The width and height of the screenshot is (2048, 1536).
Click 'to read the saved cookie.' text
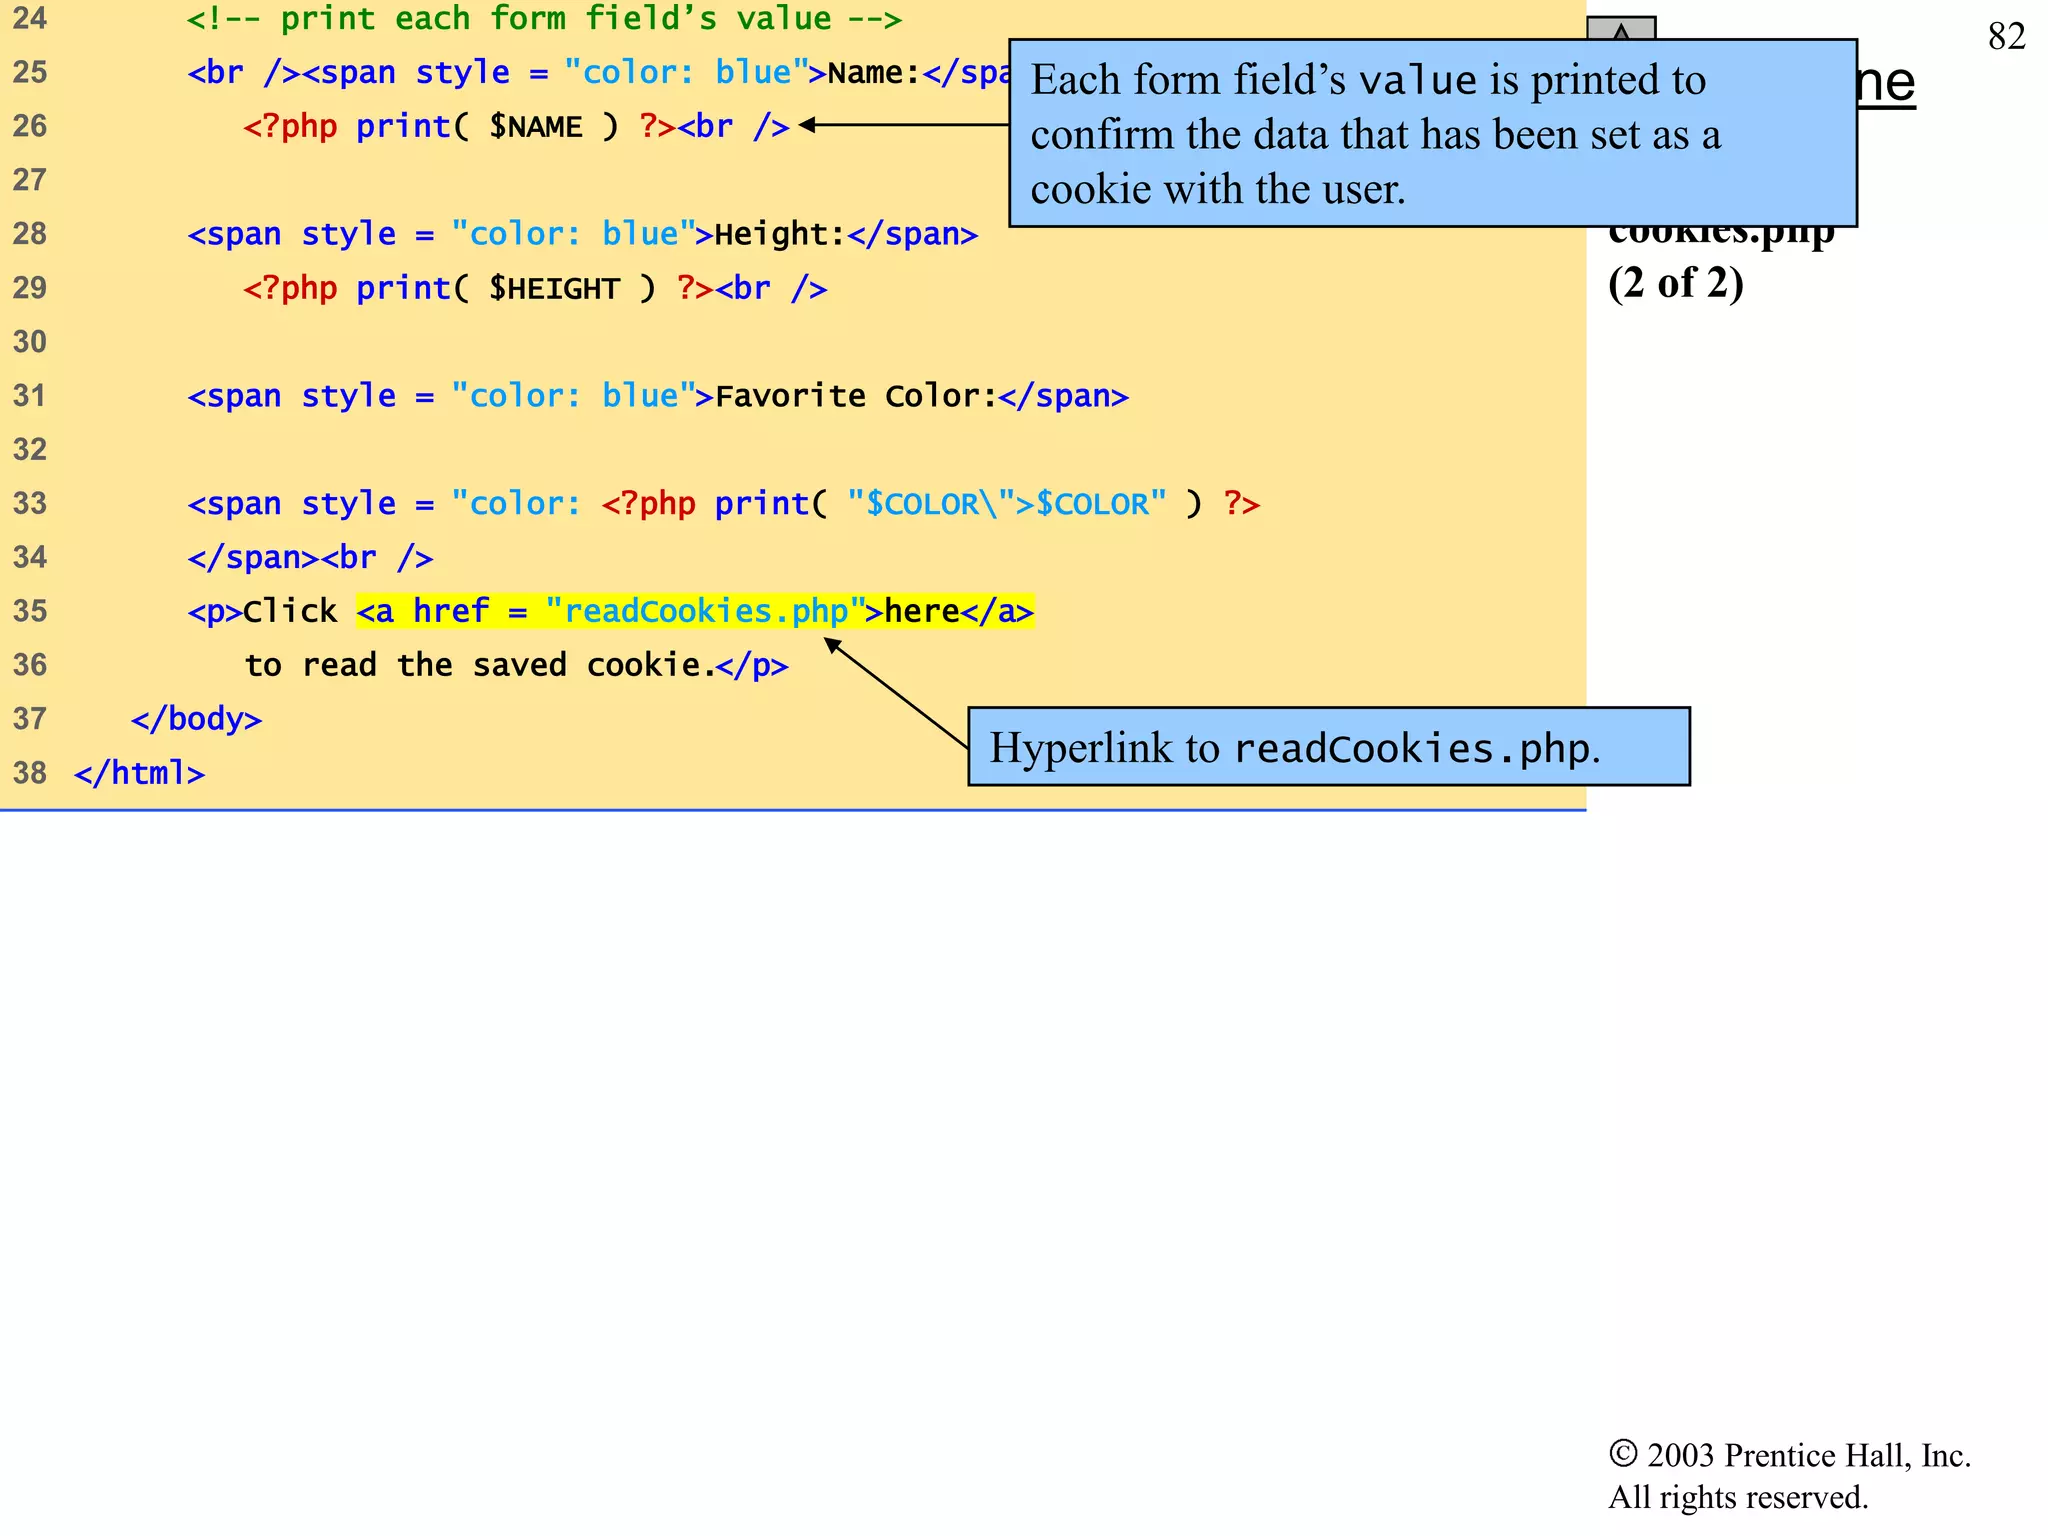480,665
